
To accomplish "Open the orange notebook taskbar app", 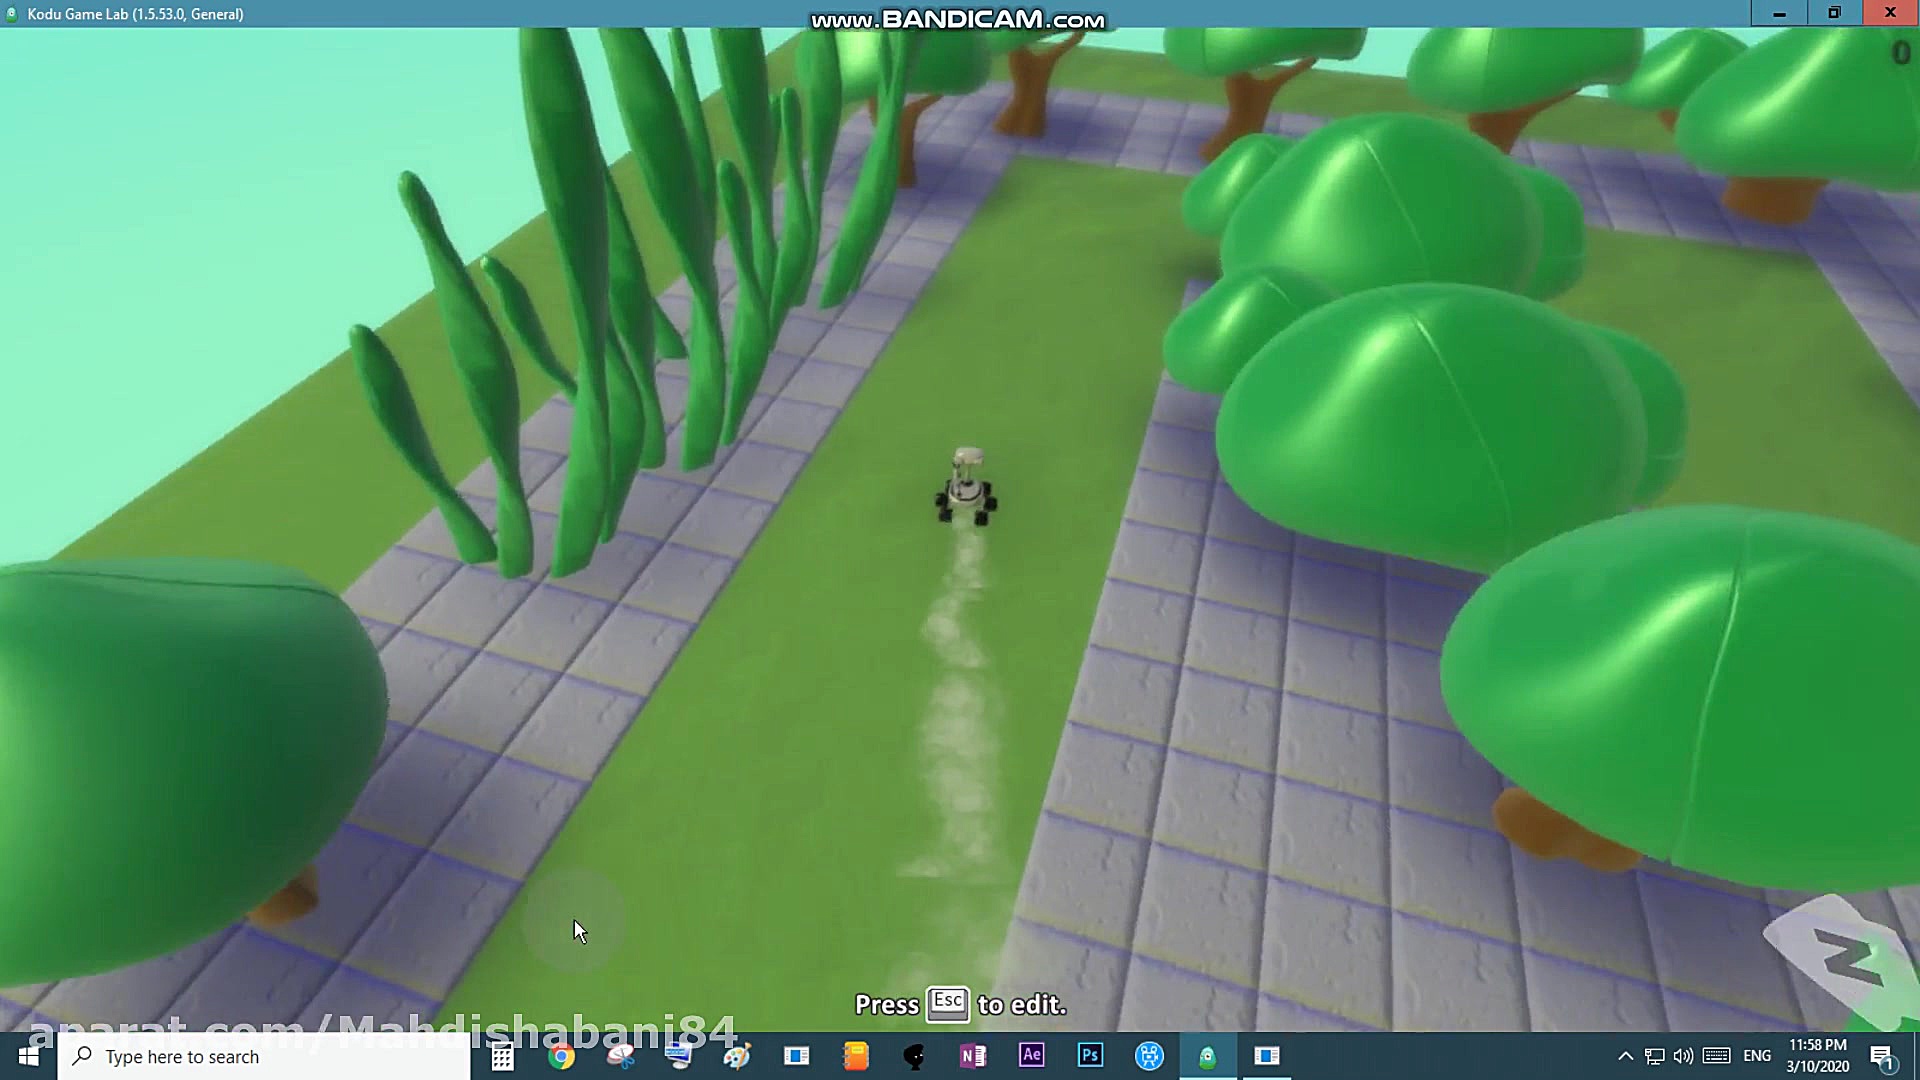I will click(x=855, y=1056).
